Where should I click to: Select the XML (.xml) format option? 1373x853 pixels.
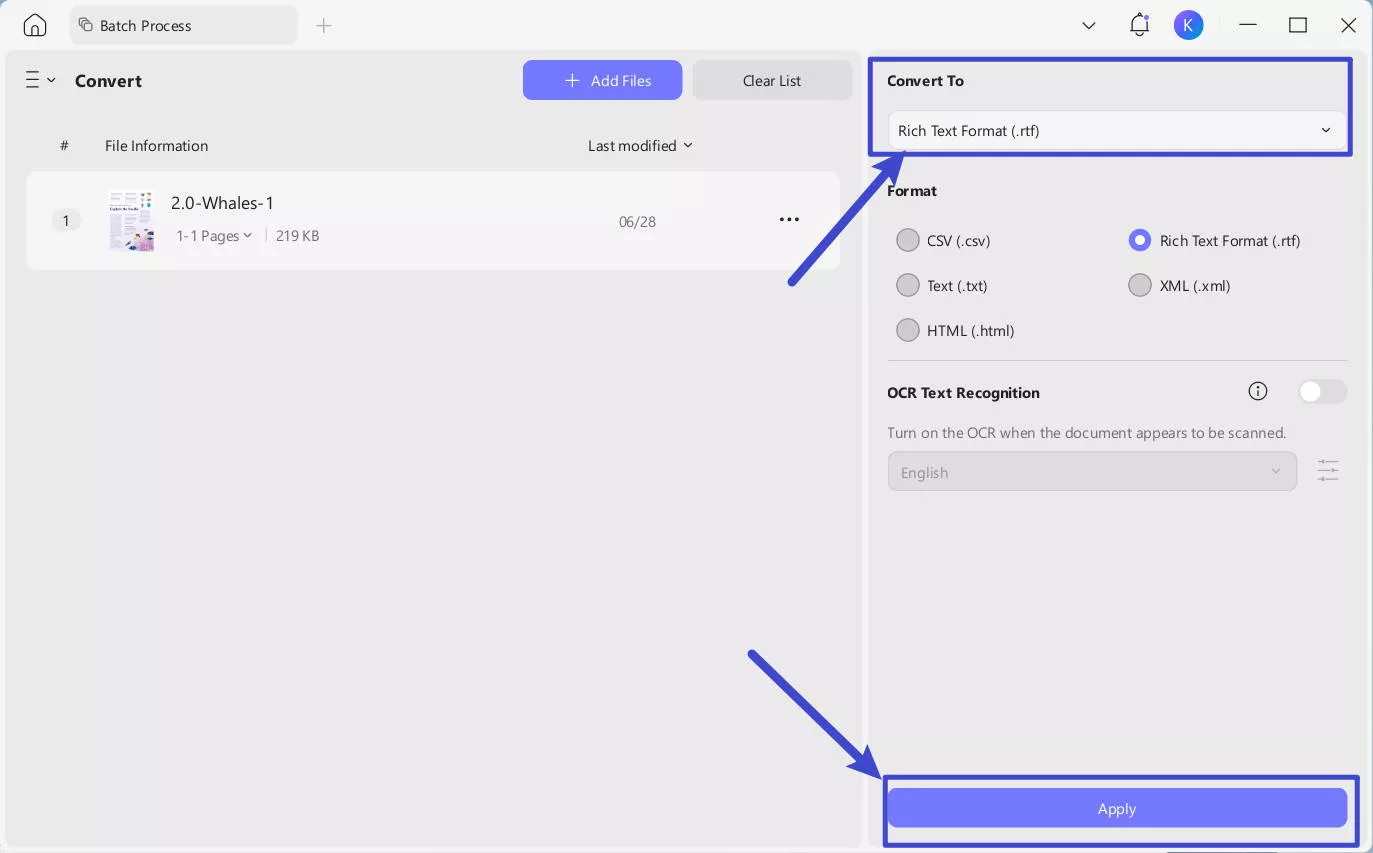(x=1140, y=285)
